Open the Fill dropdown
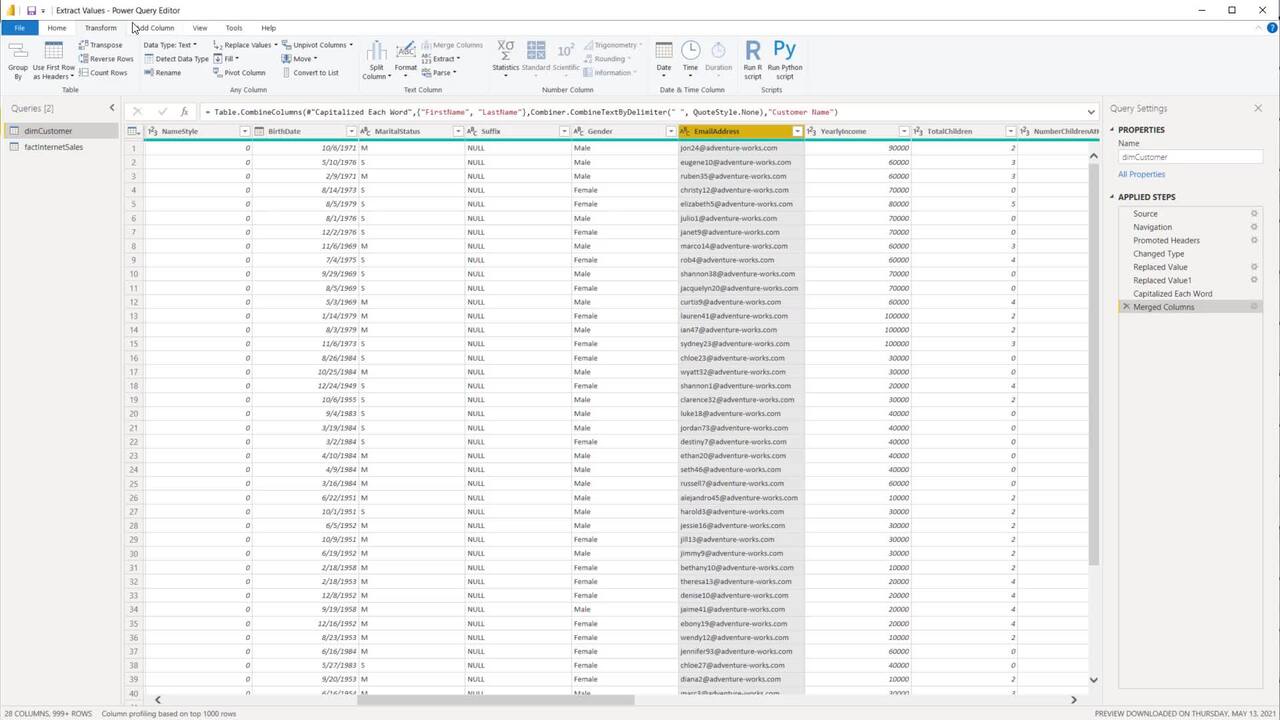 (x=226, y=59)
